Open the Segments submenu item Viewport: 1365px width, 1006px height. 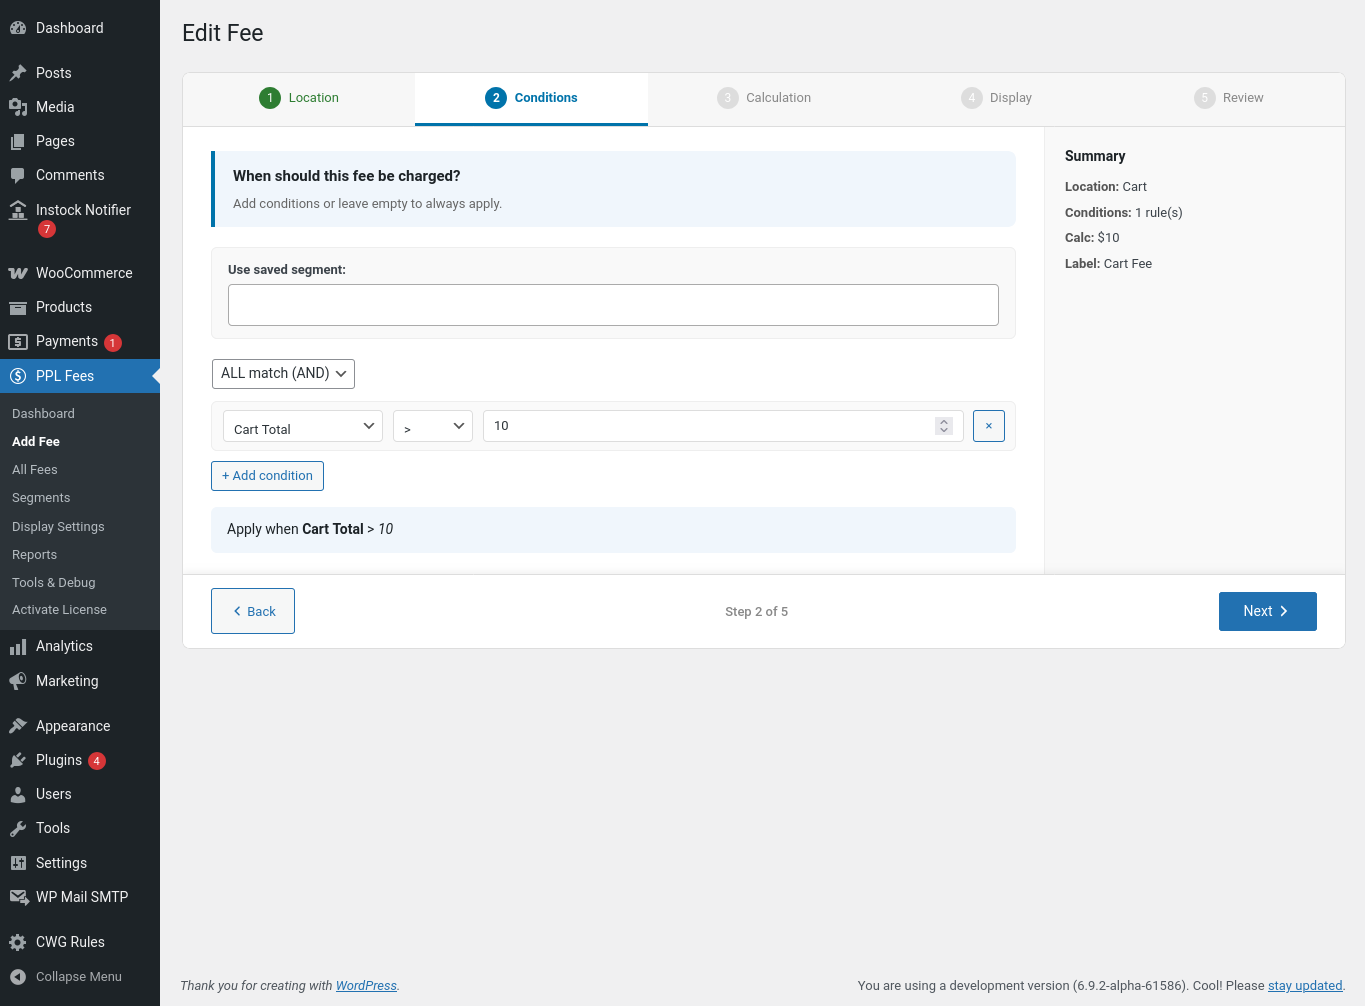pos(41,498)
